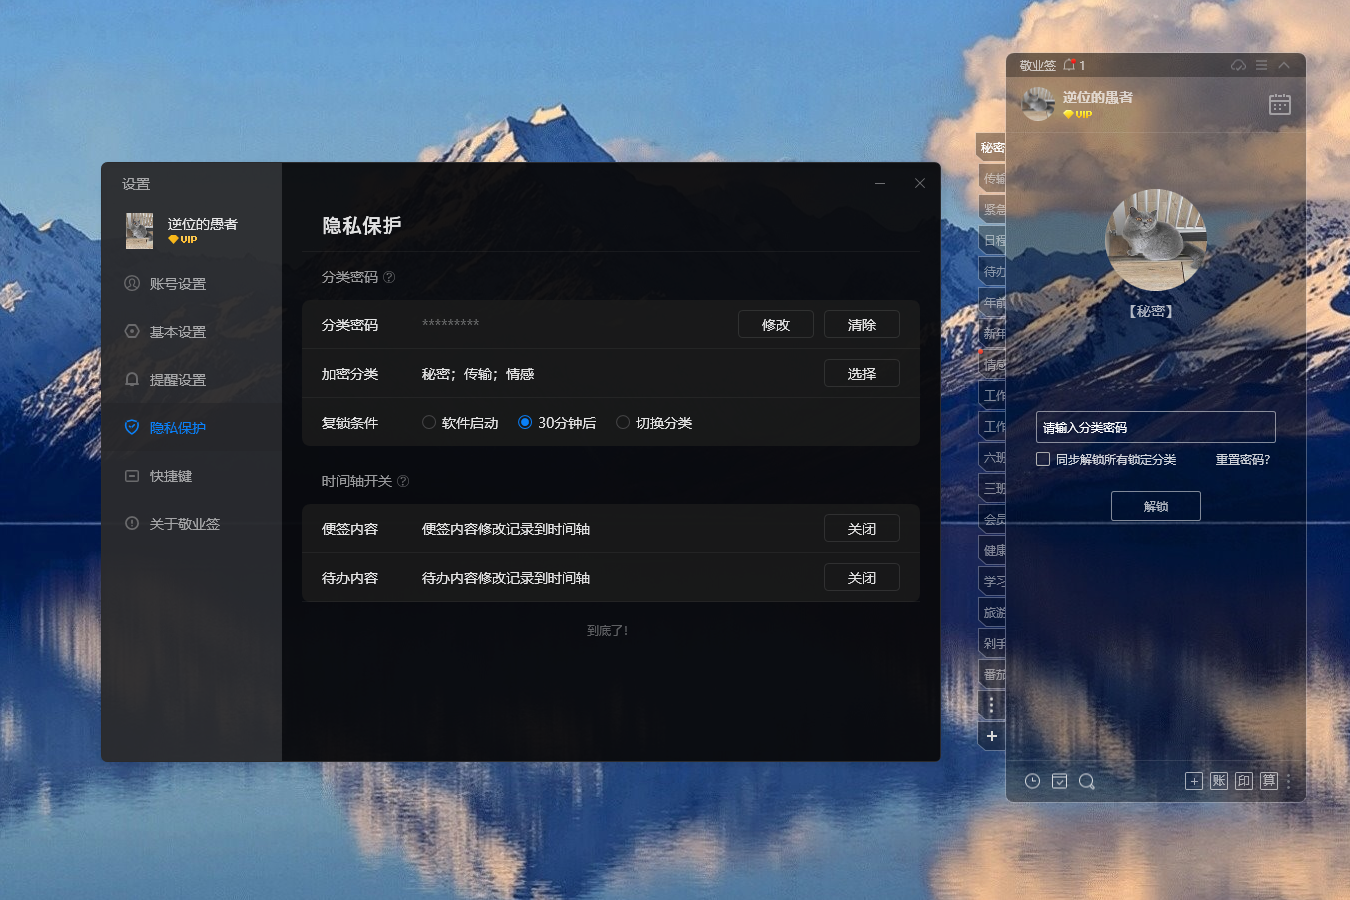
Task: Add a new category with plus tab
Action: (991, 736)
